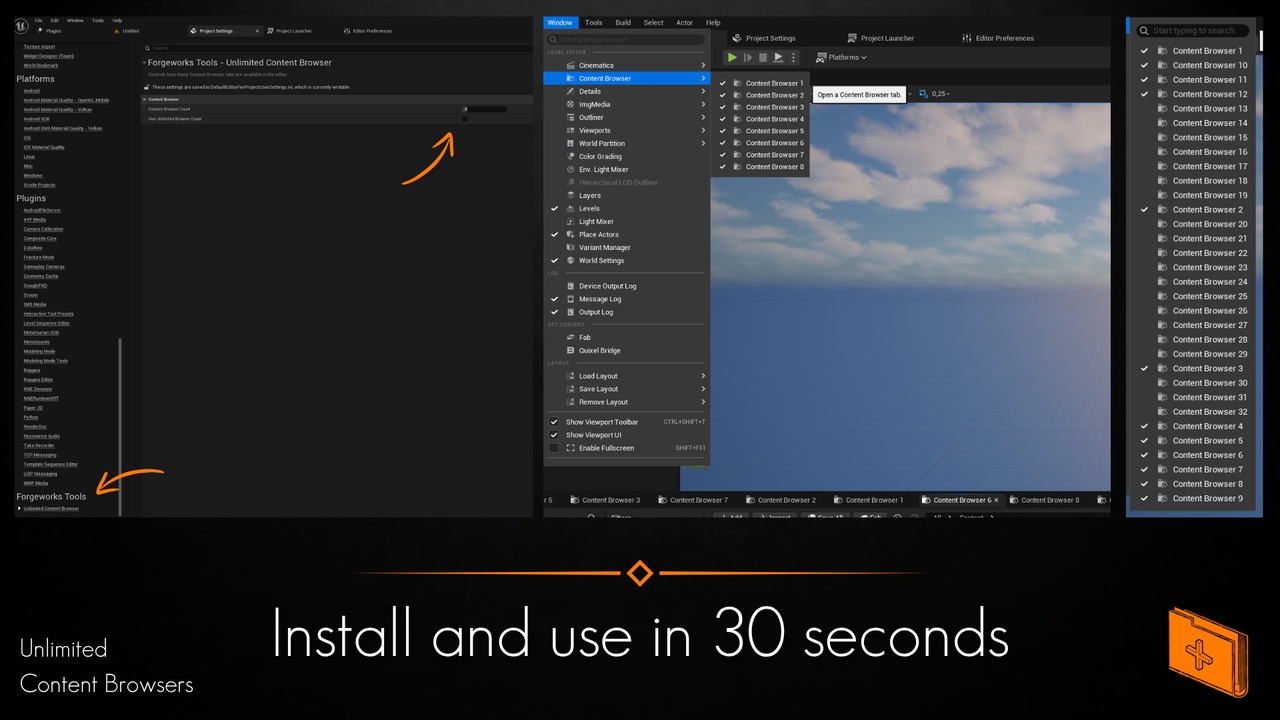Disable the Show Viewport UI checkbox
Viewport: 1280px width, 720px height.
click(x=554, y=435)
